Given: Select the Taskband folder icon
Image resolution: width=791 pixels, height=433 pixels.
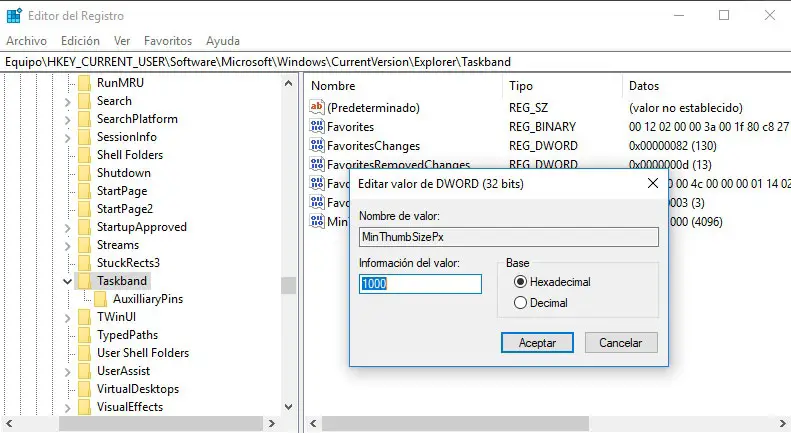Looking at the screenshot, I should coord(85,281).
